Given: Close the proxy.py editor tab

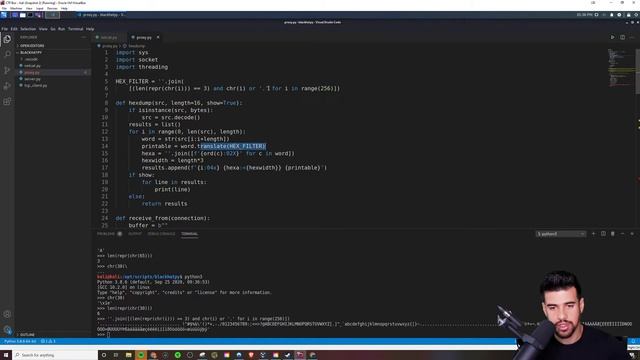Looking at the screenshot, I should coord(158,37).
